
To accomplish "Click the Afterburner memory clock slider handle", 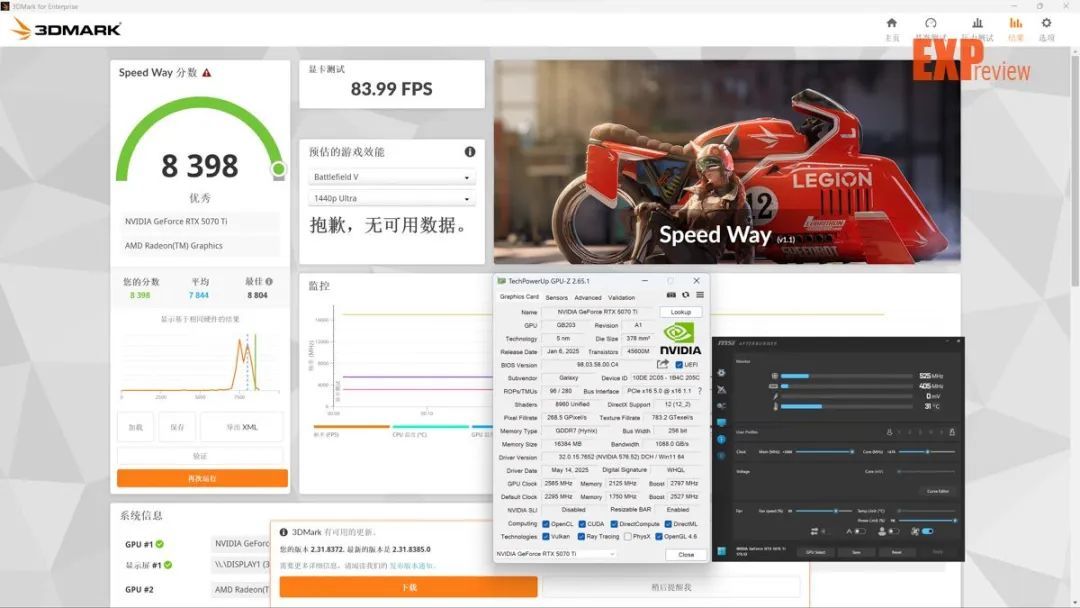I will tap(852, 452).
